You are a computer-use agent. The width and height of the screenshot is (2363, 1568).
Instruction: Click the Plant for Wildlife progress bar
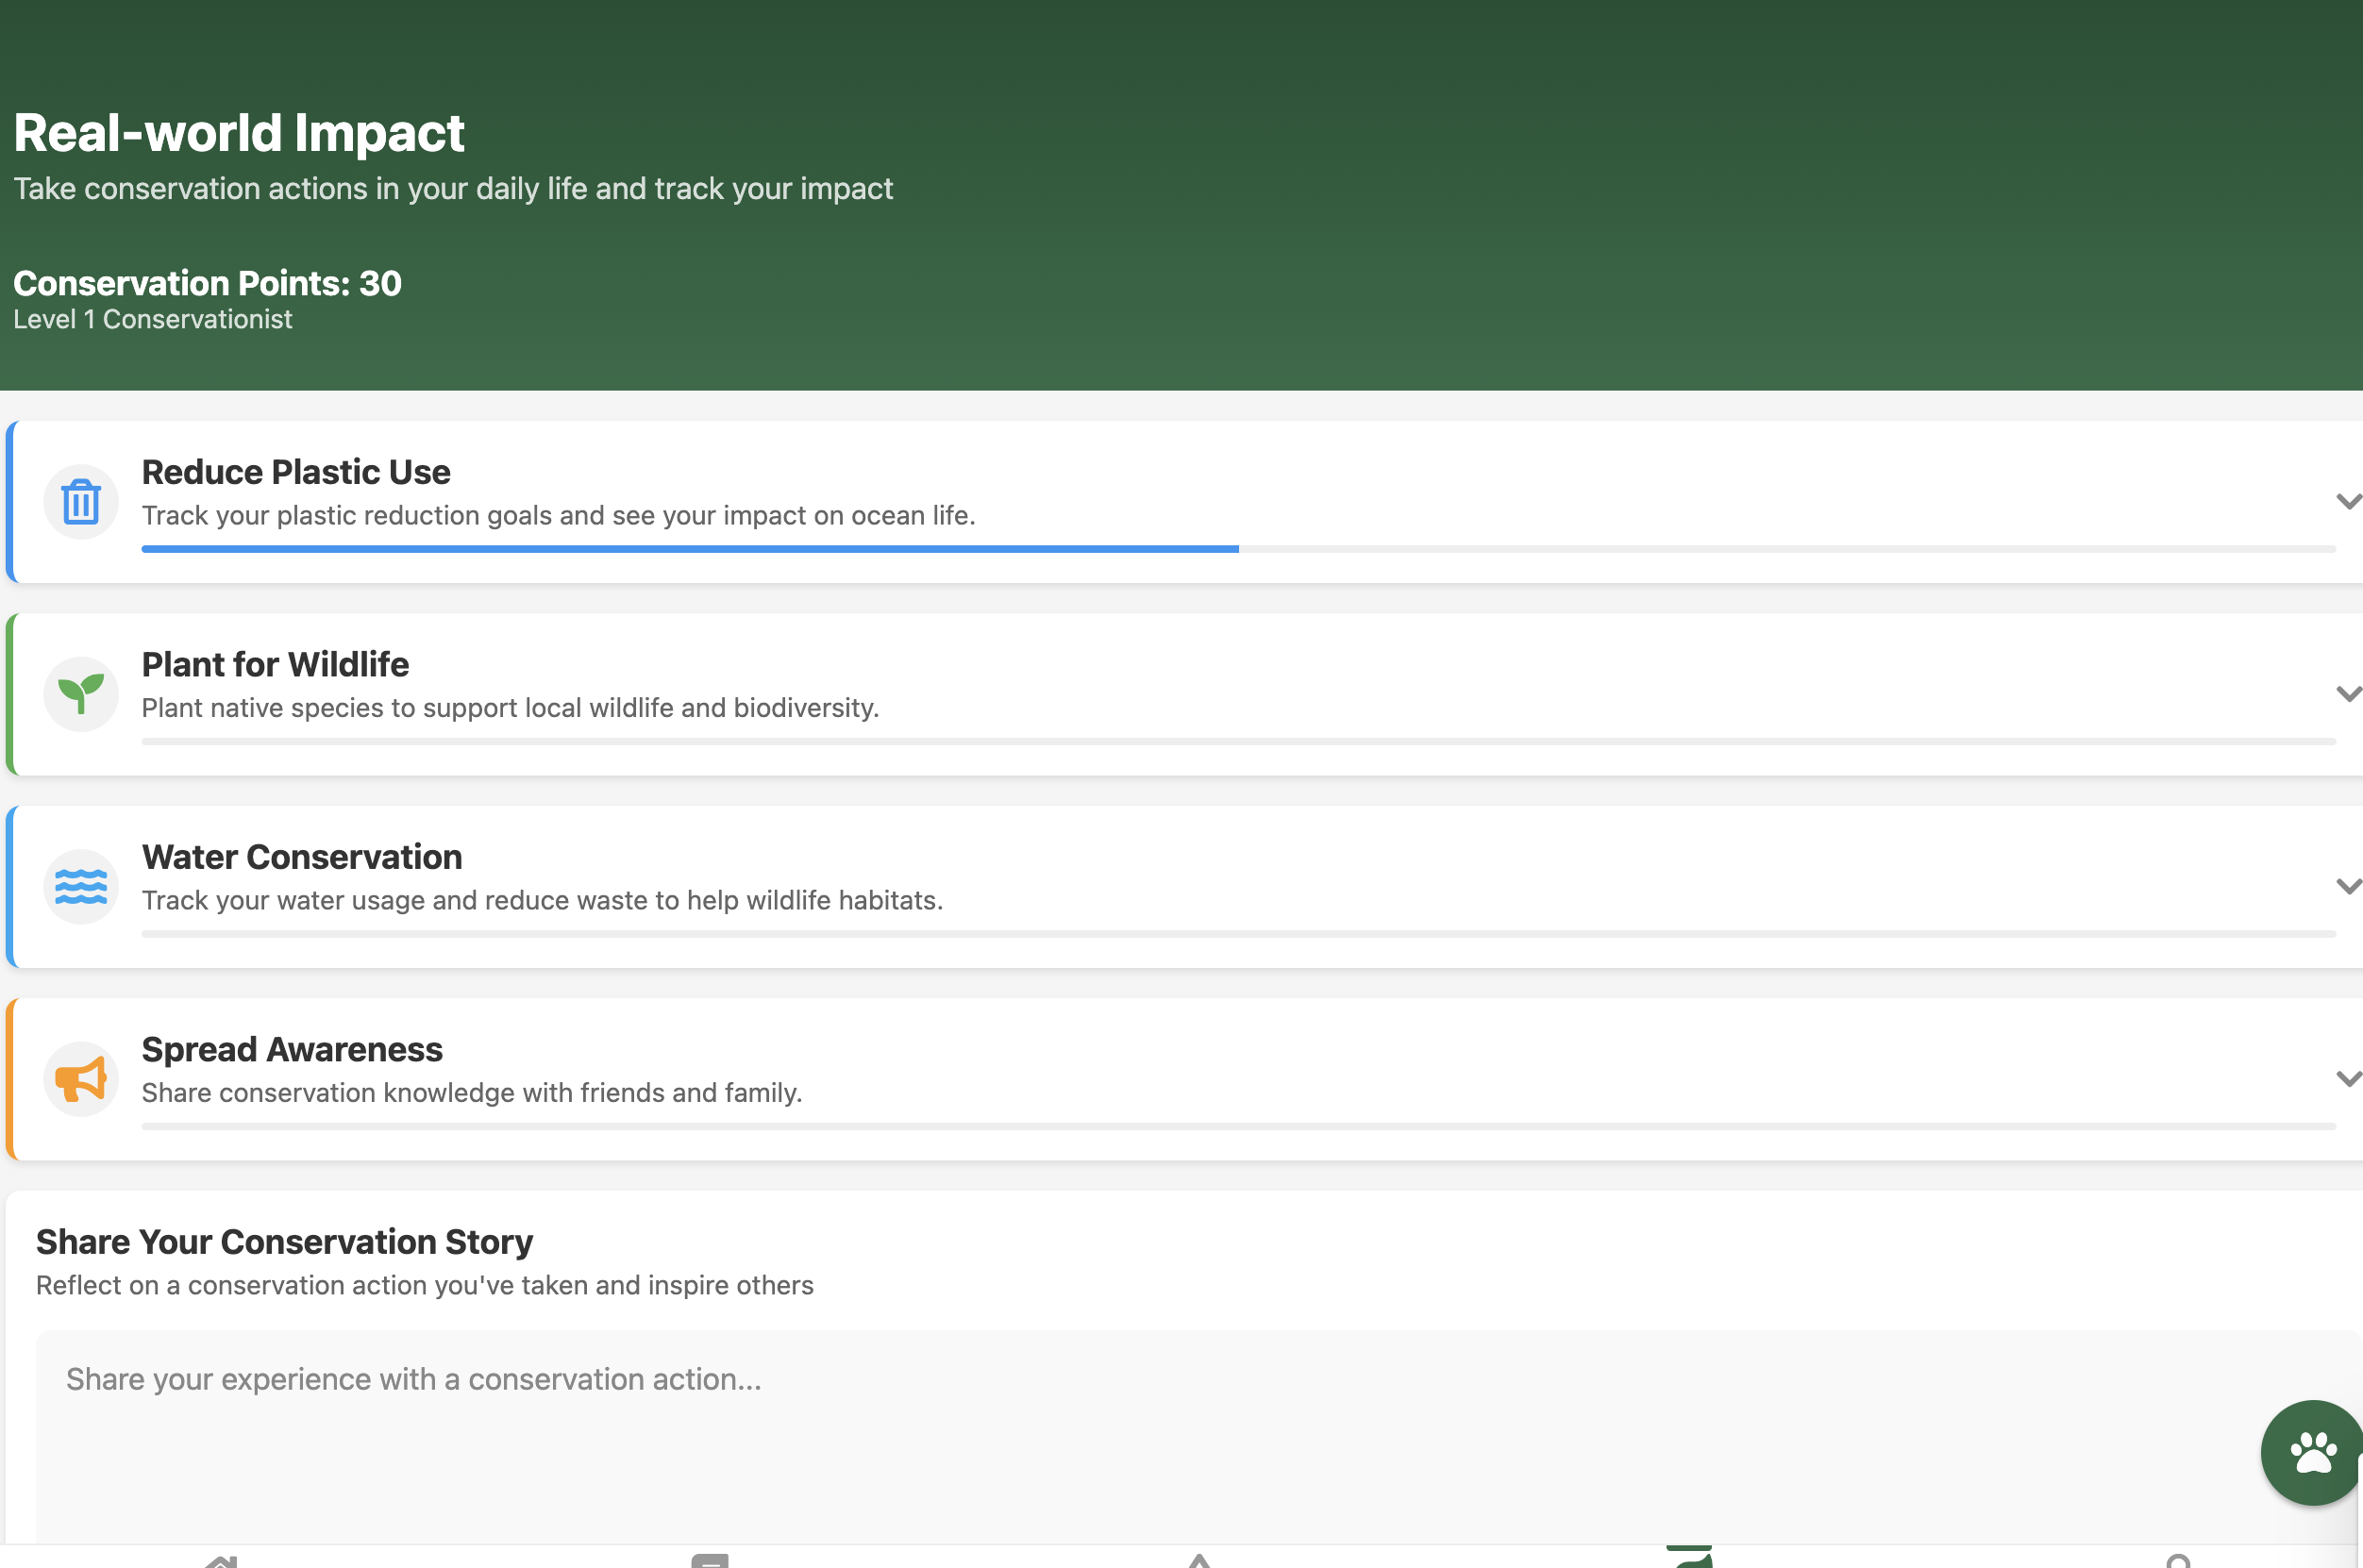pyautogui.click(x=1238, y=742)
